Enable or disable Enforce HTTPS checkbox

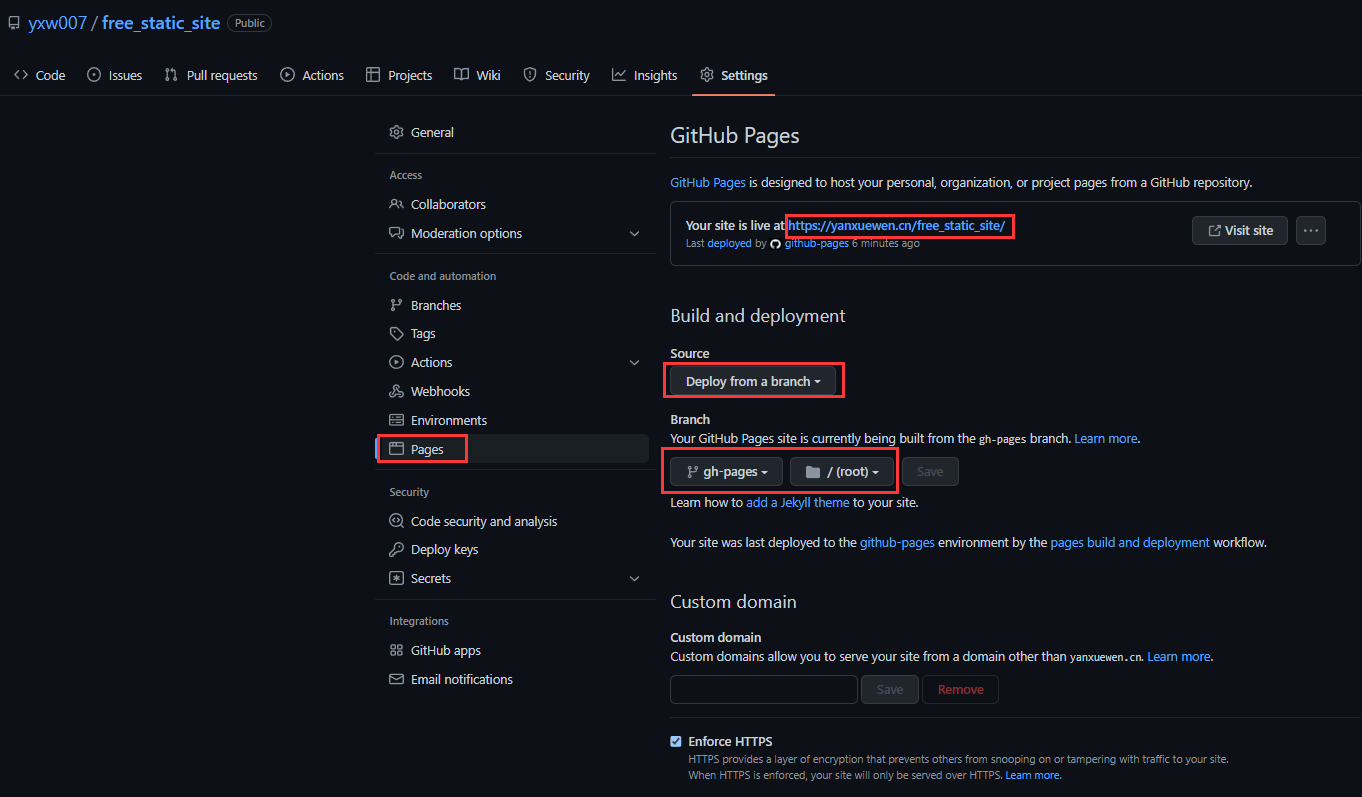point(676,742)
